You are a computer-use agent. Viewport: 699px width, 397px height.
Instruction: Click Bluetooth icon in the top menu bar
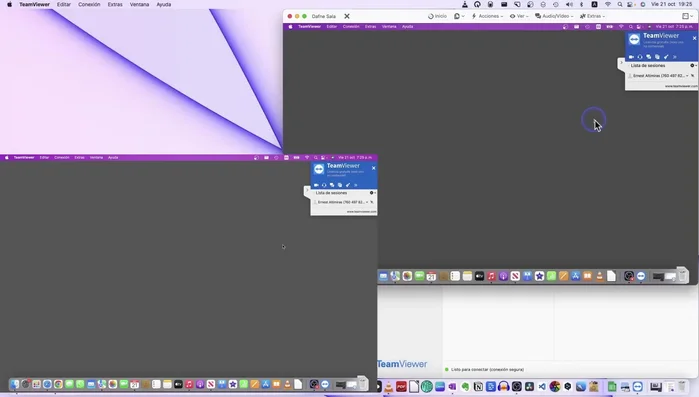coord(581,4)
